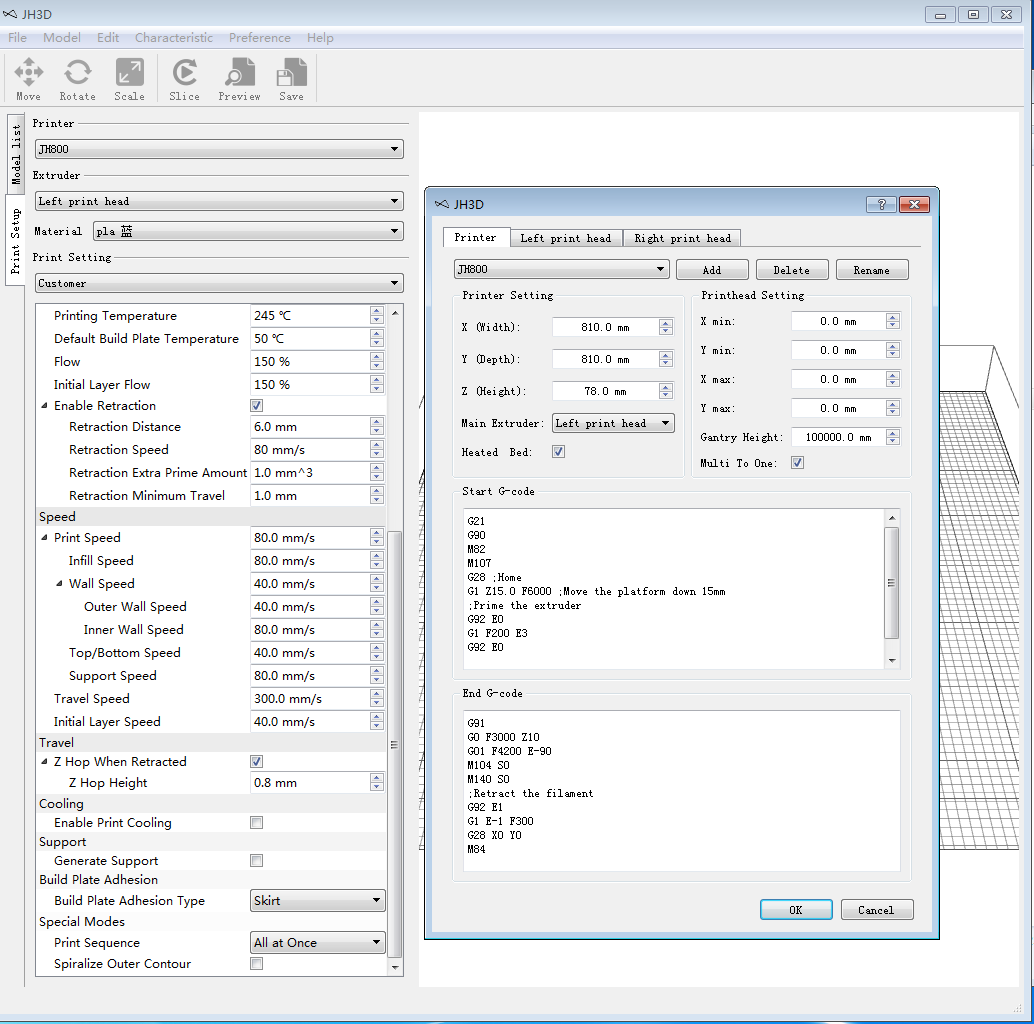Enable the Generate Support checkbox
This screenshot has height=1024, width=1034.
257,861
